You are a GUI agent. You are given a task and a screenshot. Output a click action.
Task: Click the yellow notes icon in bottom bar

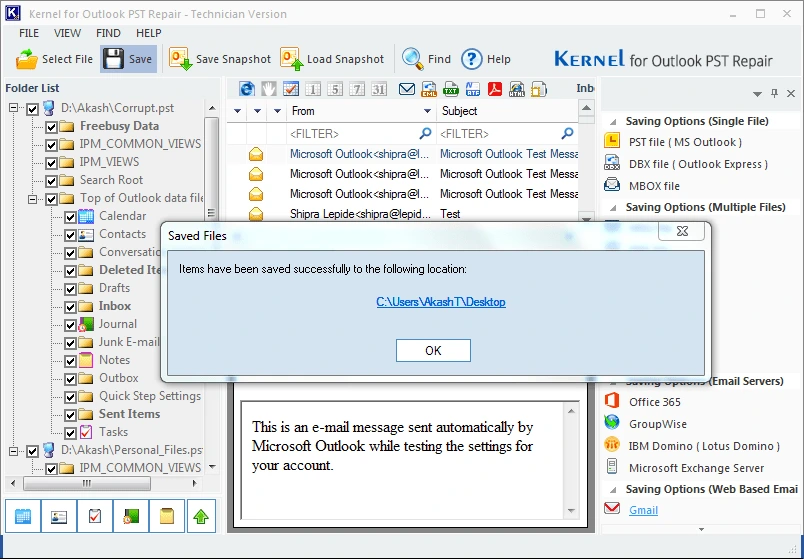167,516
